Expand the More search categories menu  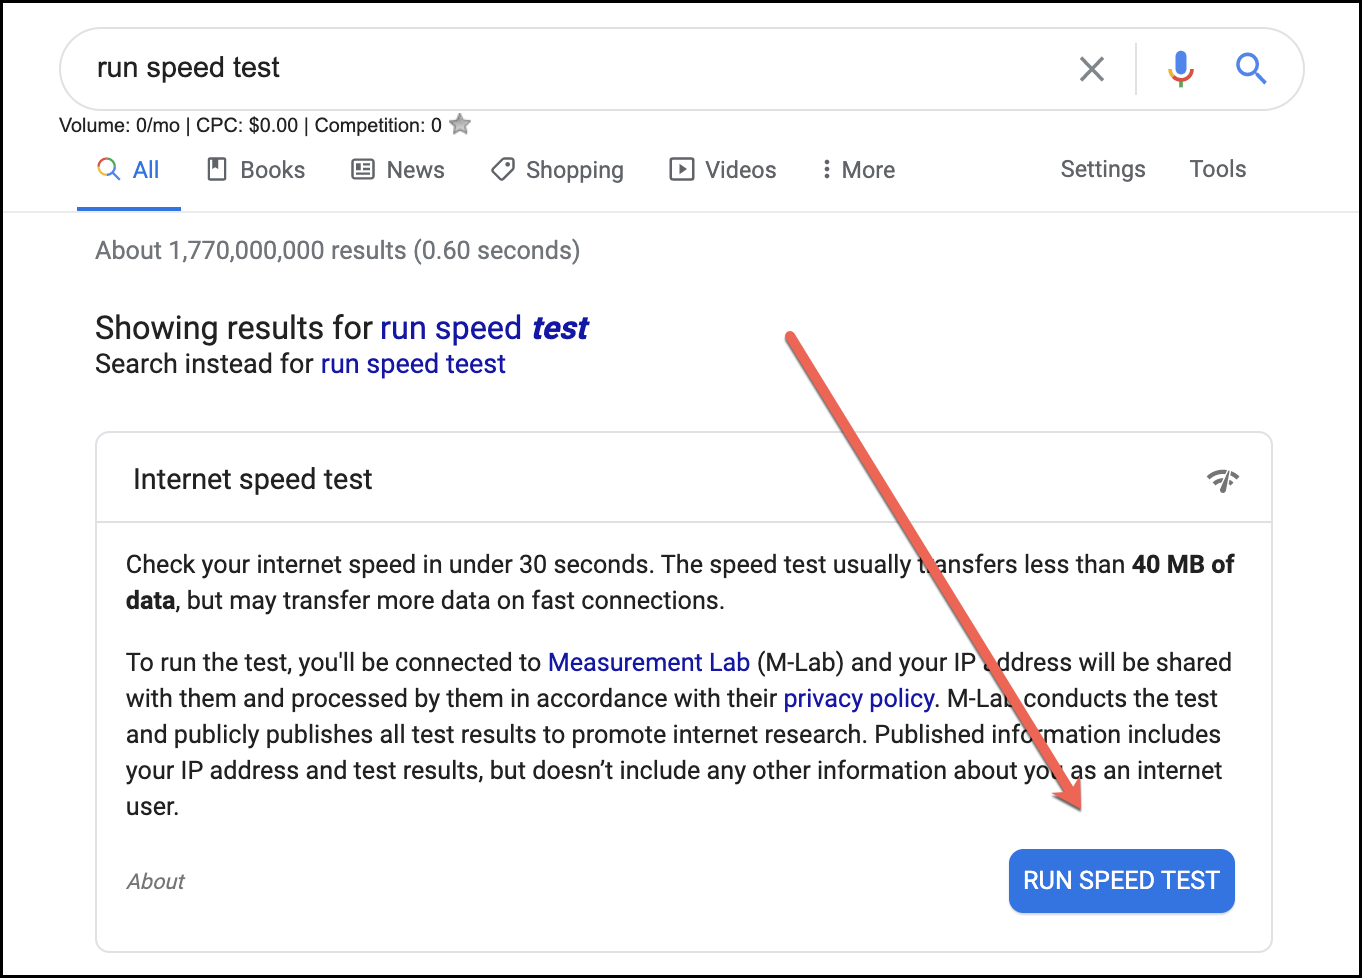pyautogui.click(x=858, y=170)
